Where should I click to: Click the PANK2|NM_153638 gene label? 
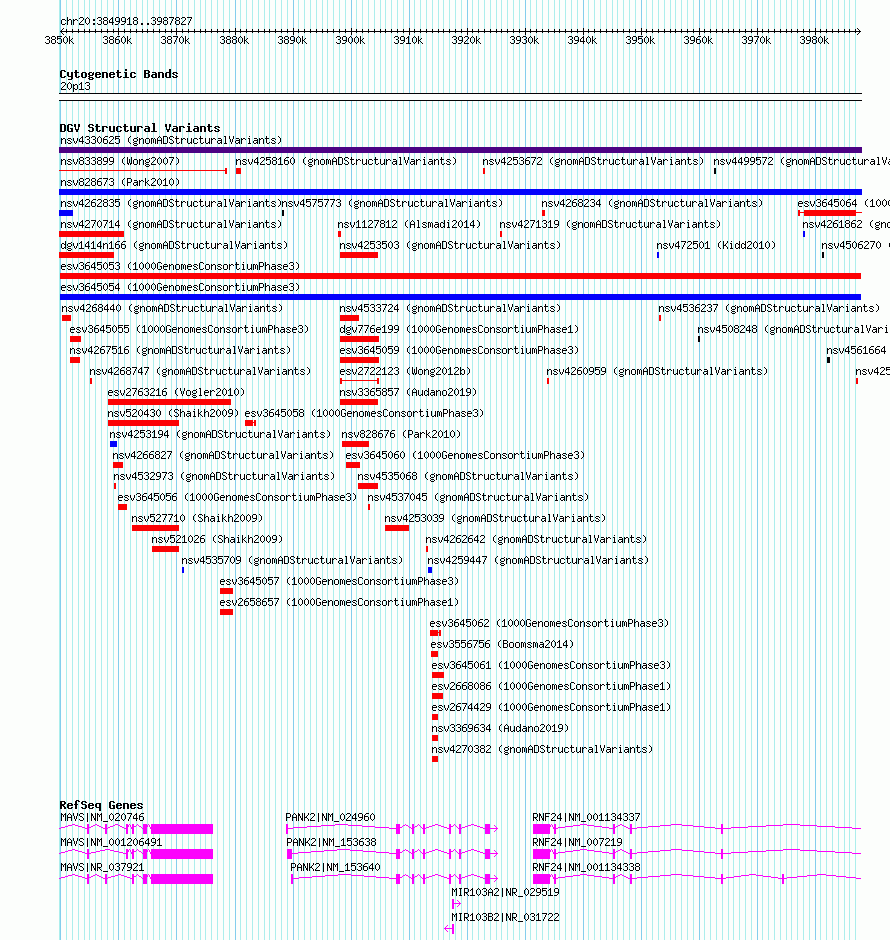[331, 842]
